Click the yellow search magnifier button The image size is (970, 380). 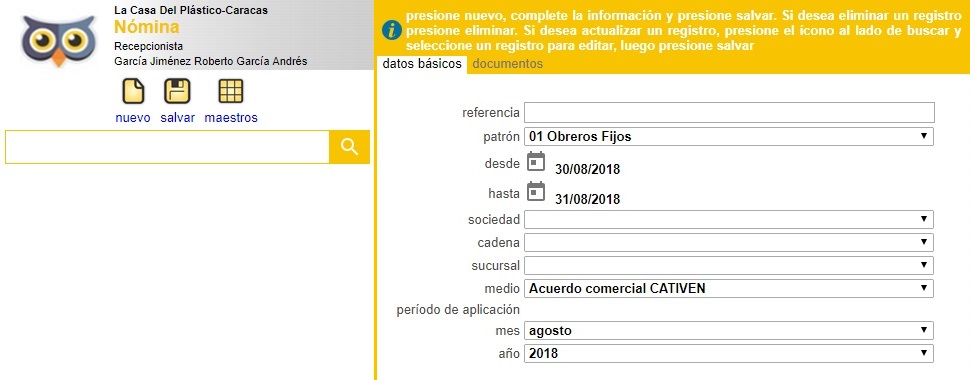click(x=350, y=147)
